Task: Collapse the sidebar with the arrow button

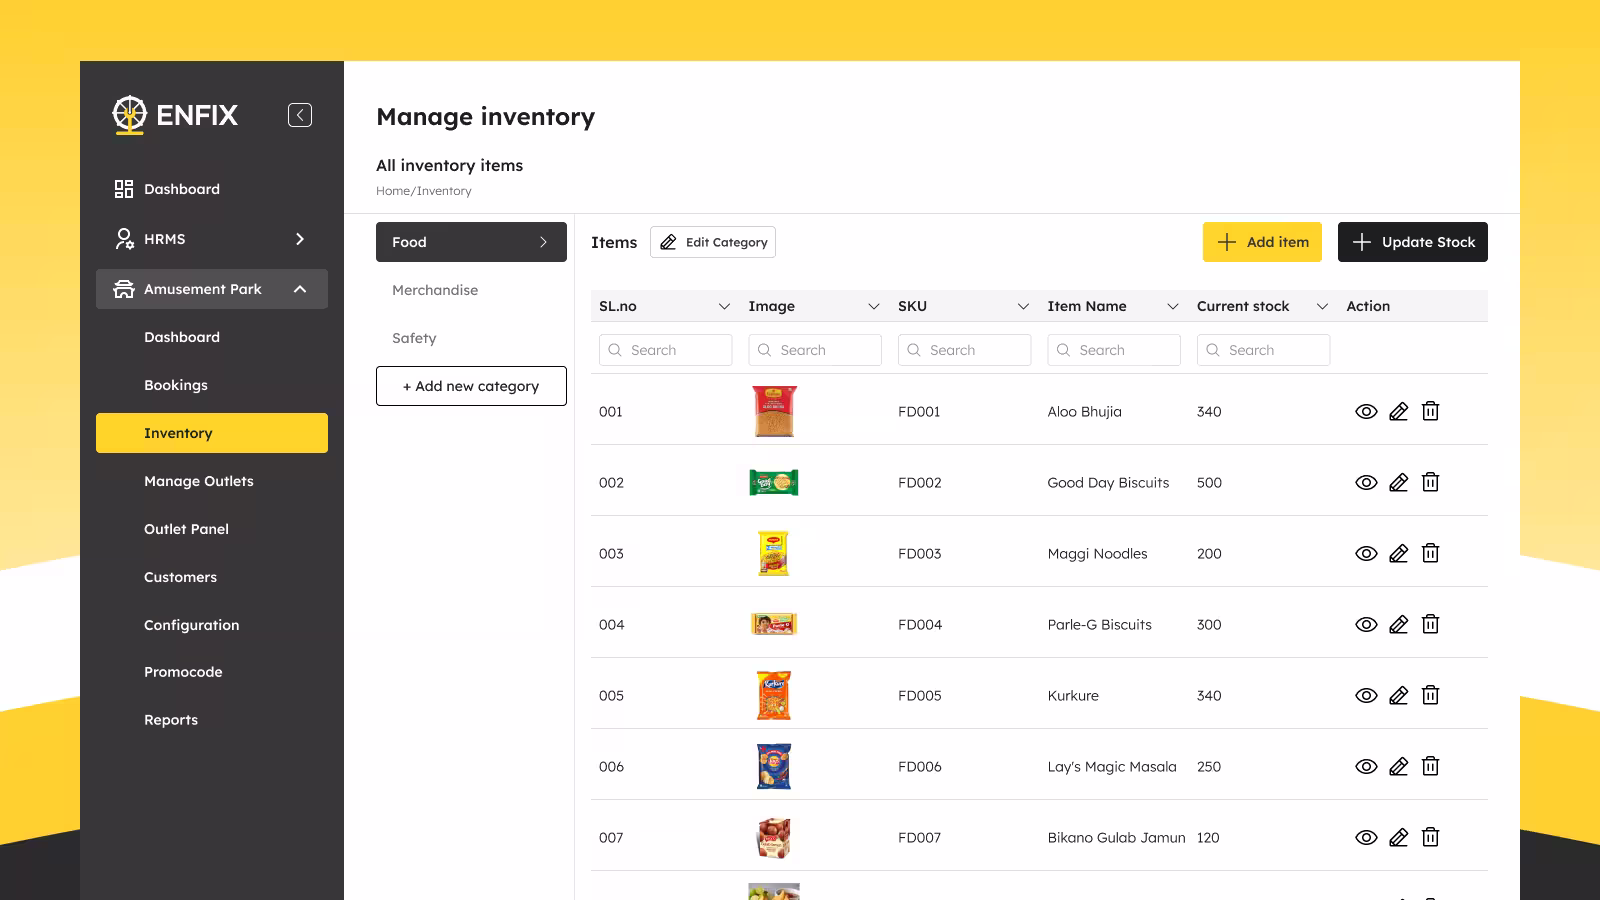Action: pyautogui.click(x=300, y=115)
